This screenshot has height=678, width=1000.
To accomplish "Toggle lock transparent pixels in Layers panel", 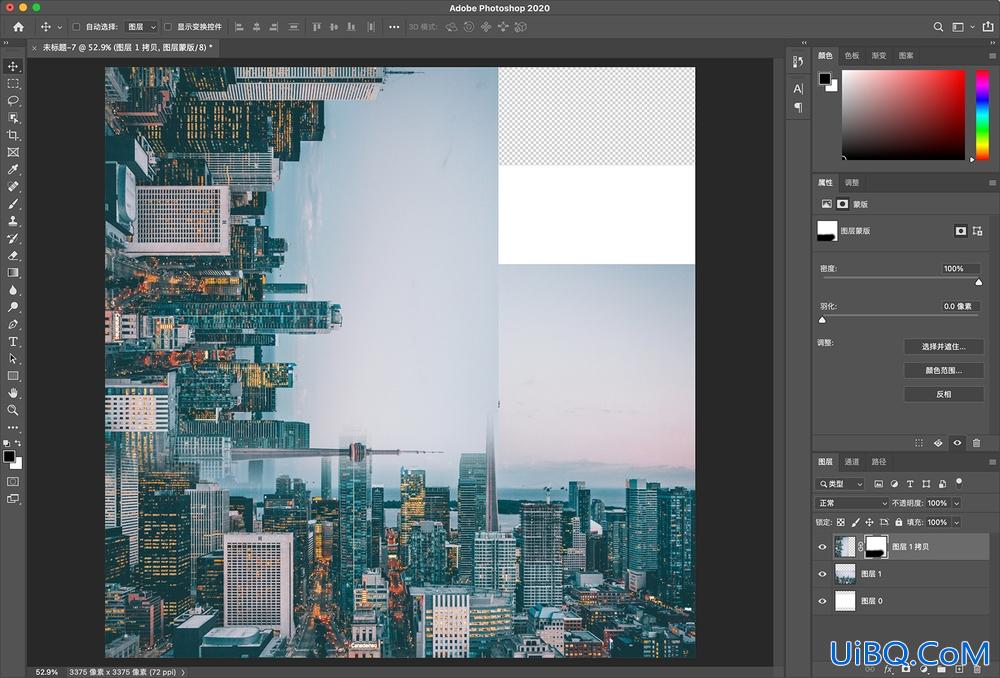I will (841, 522).
